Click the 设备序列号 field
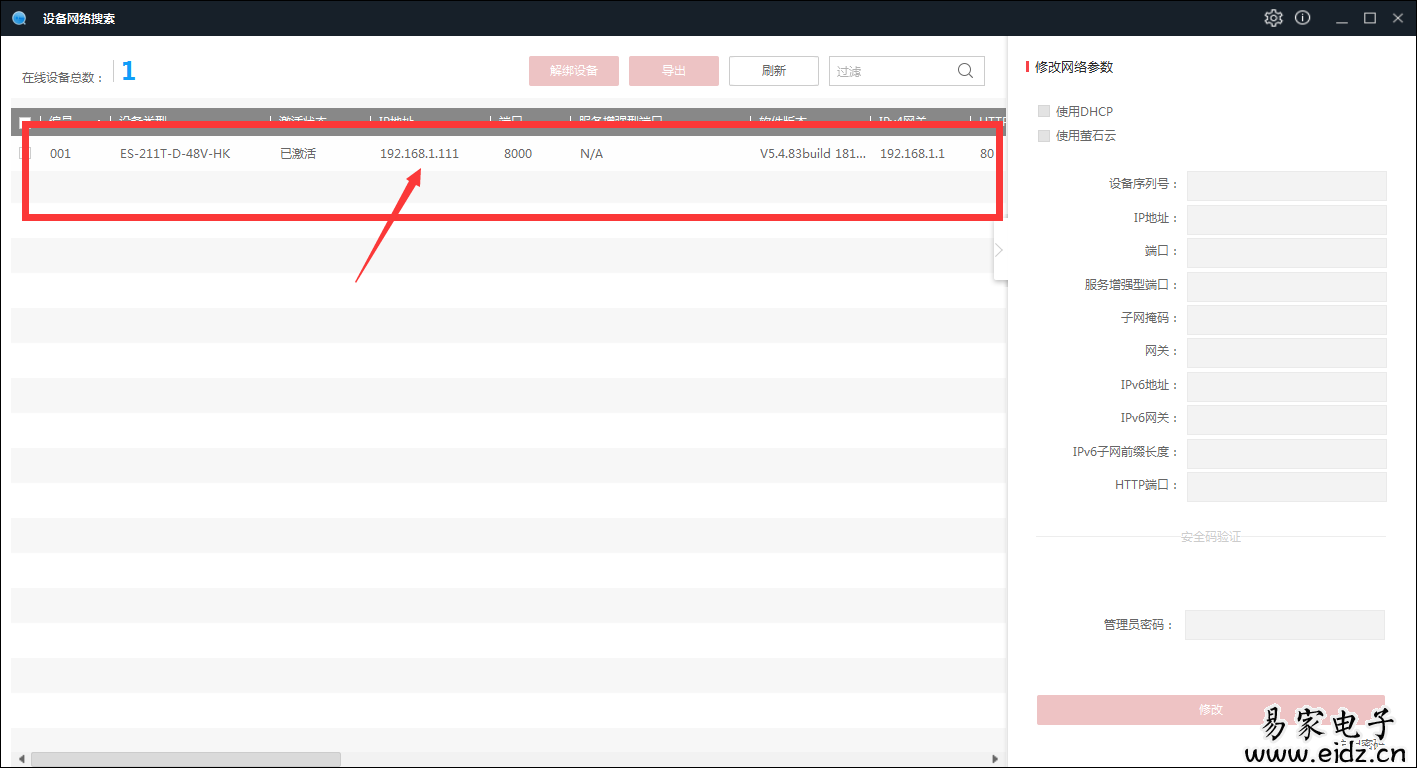The height and width of the screenshot is (768, 1417). tap(1287, 186)
